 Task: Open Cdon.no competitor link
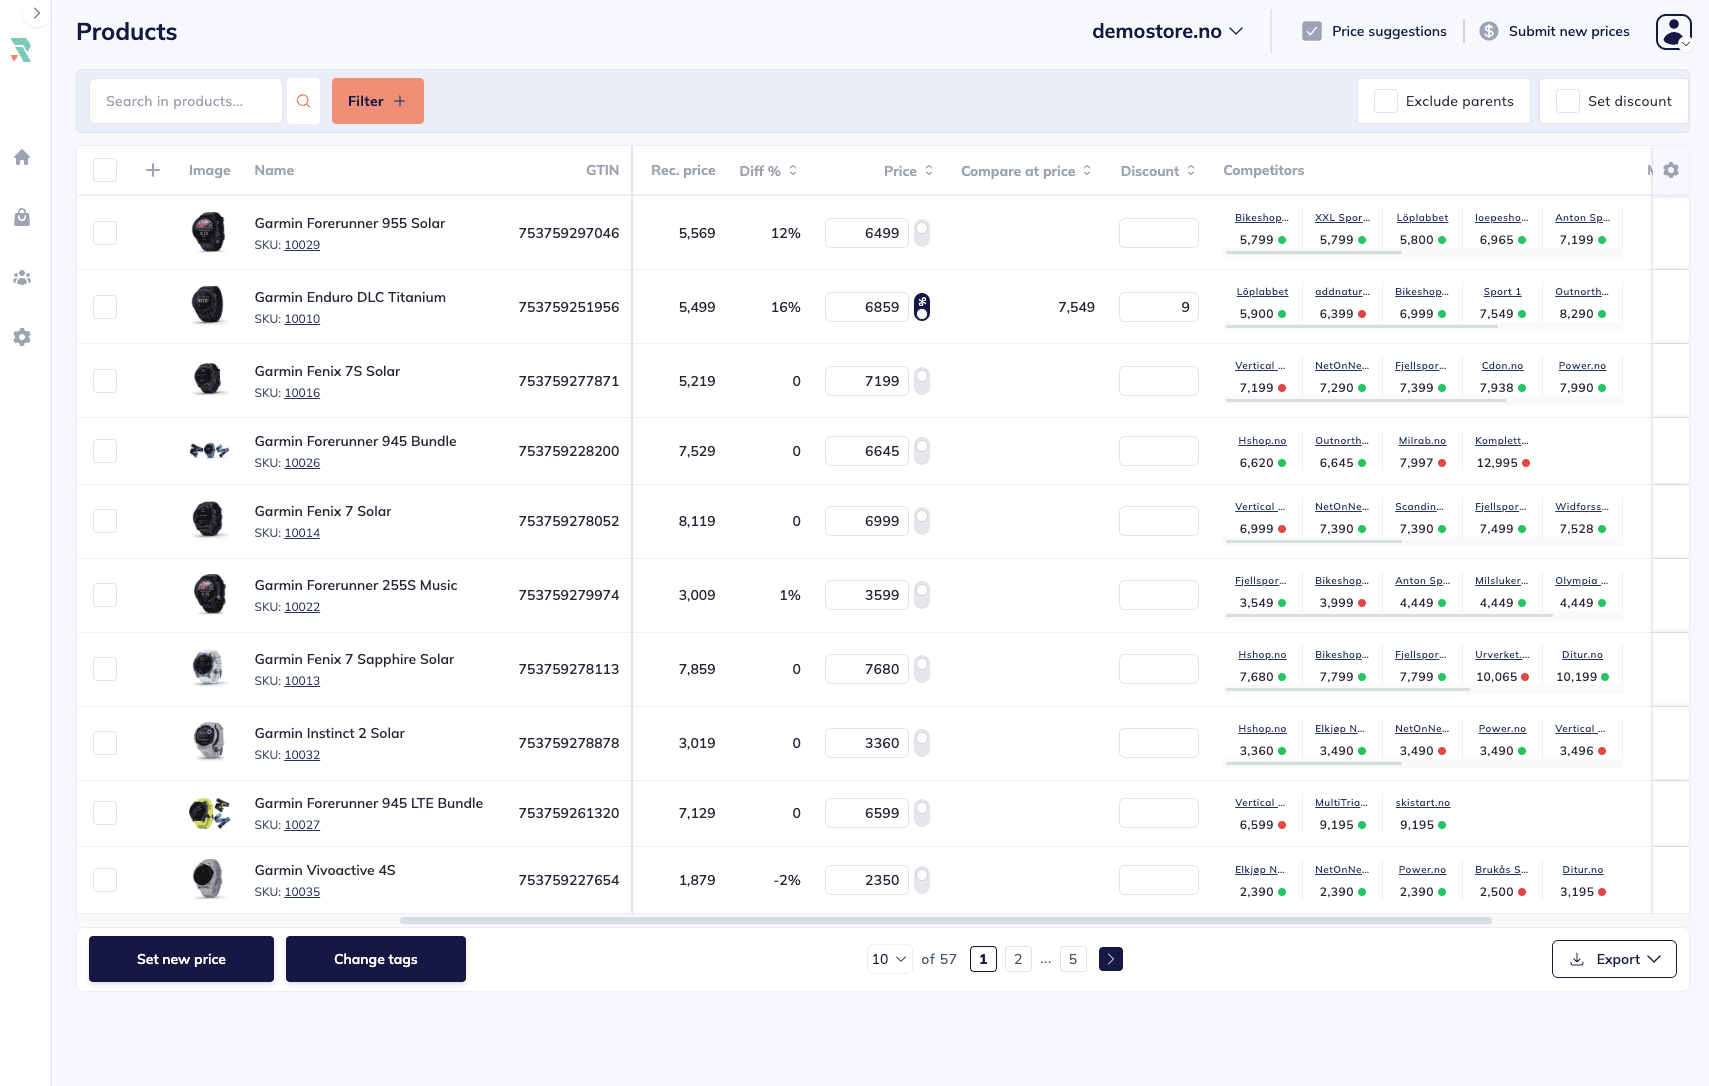pos(1502,366)
